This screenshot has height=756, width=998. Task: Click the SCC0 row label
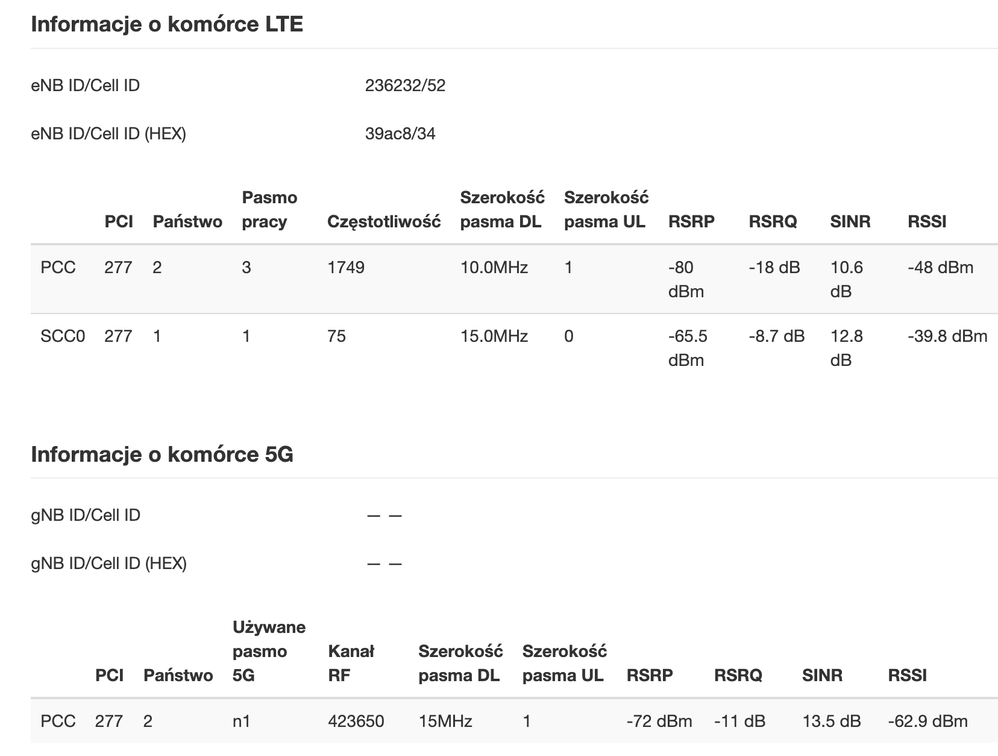(62, 337)
